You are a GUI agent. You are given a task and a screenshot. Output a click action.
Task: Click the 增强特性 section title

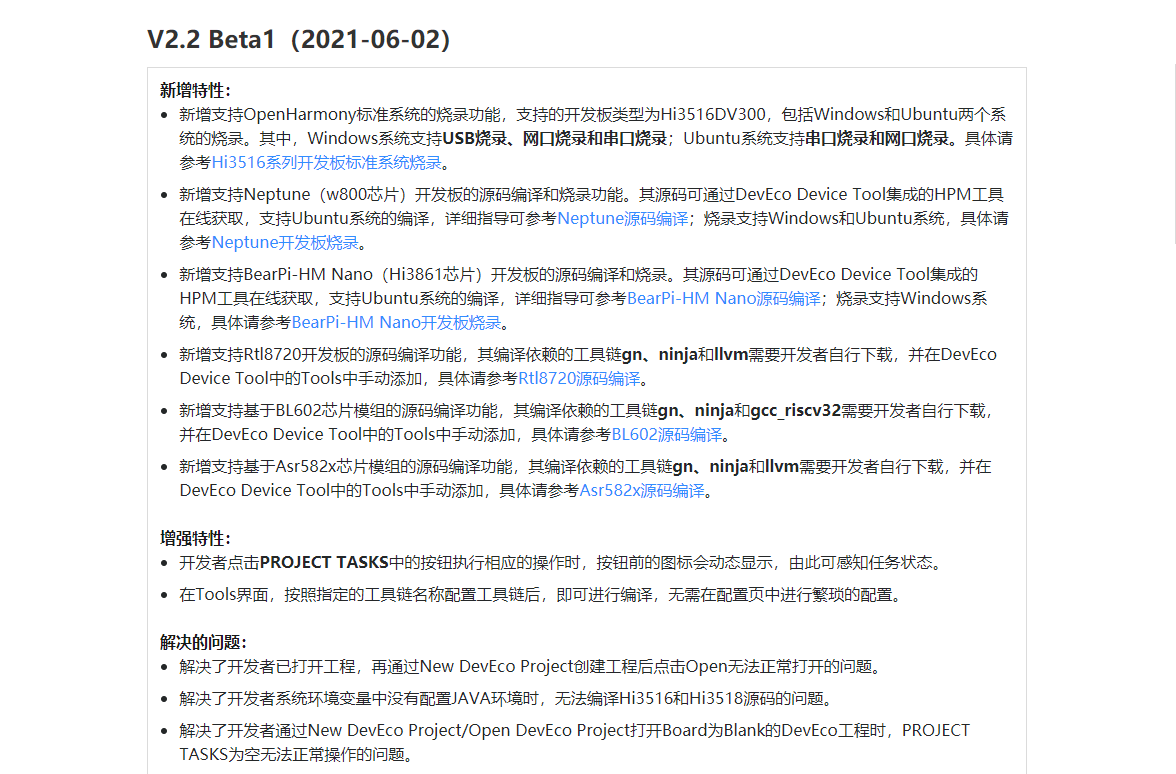pos(195,538)
